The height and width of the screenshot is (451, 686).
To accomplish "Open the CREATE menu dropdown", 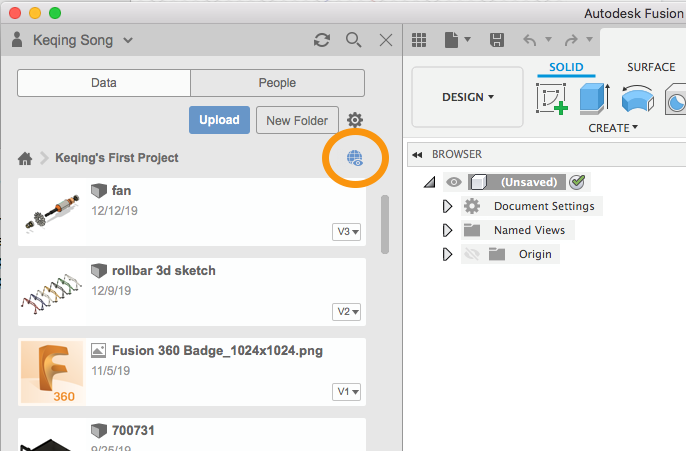I will tap(613, 128).
